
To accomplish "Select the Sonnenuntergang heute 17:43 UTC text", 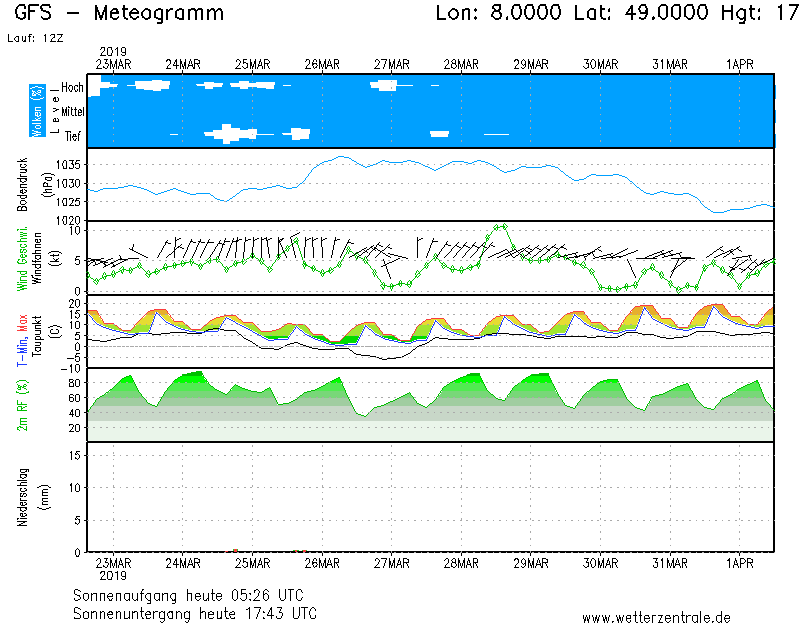I will (195, 613).
